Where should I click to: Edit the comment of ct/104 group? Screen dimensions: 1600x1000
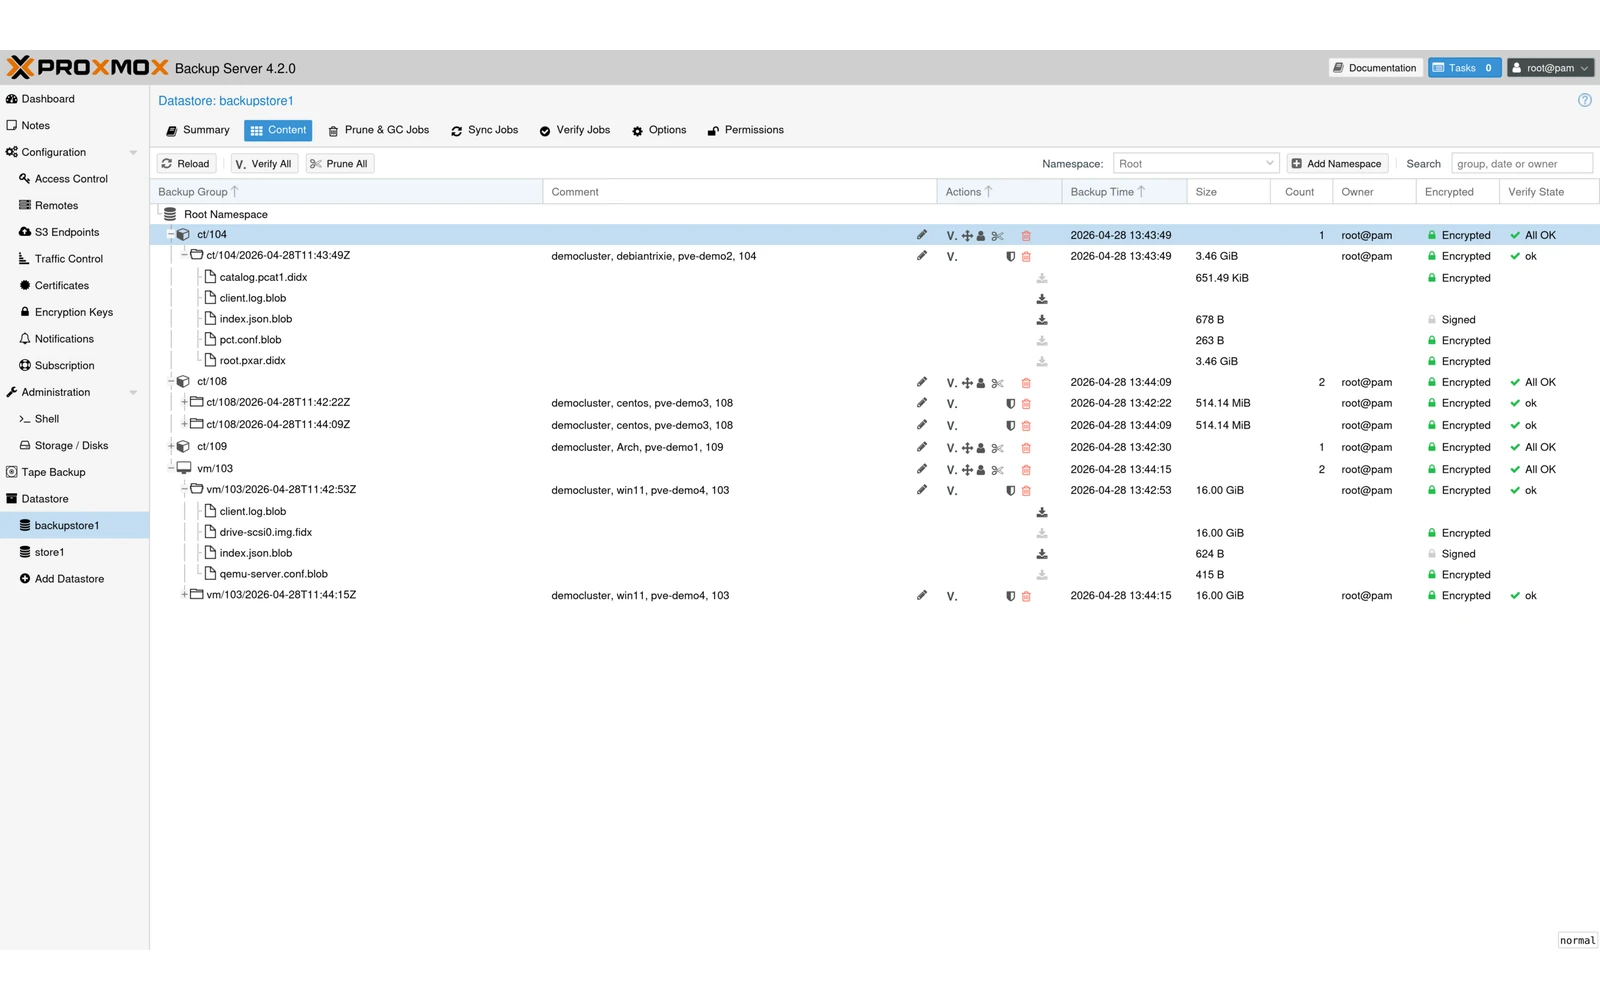tap(921, 235)
